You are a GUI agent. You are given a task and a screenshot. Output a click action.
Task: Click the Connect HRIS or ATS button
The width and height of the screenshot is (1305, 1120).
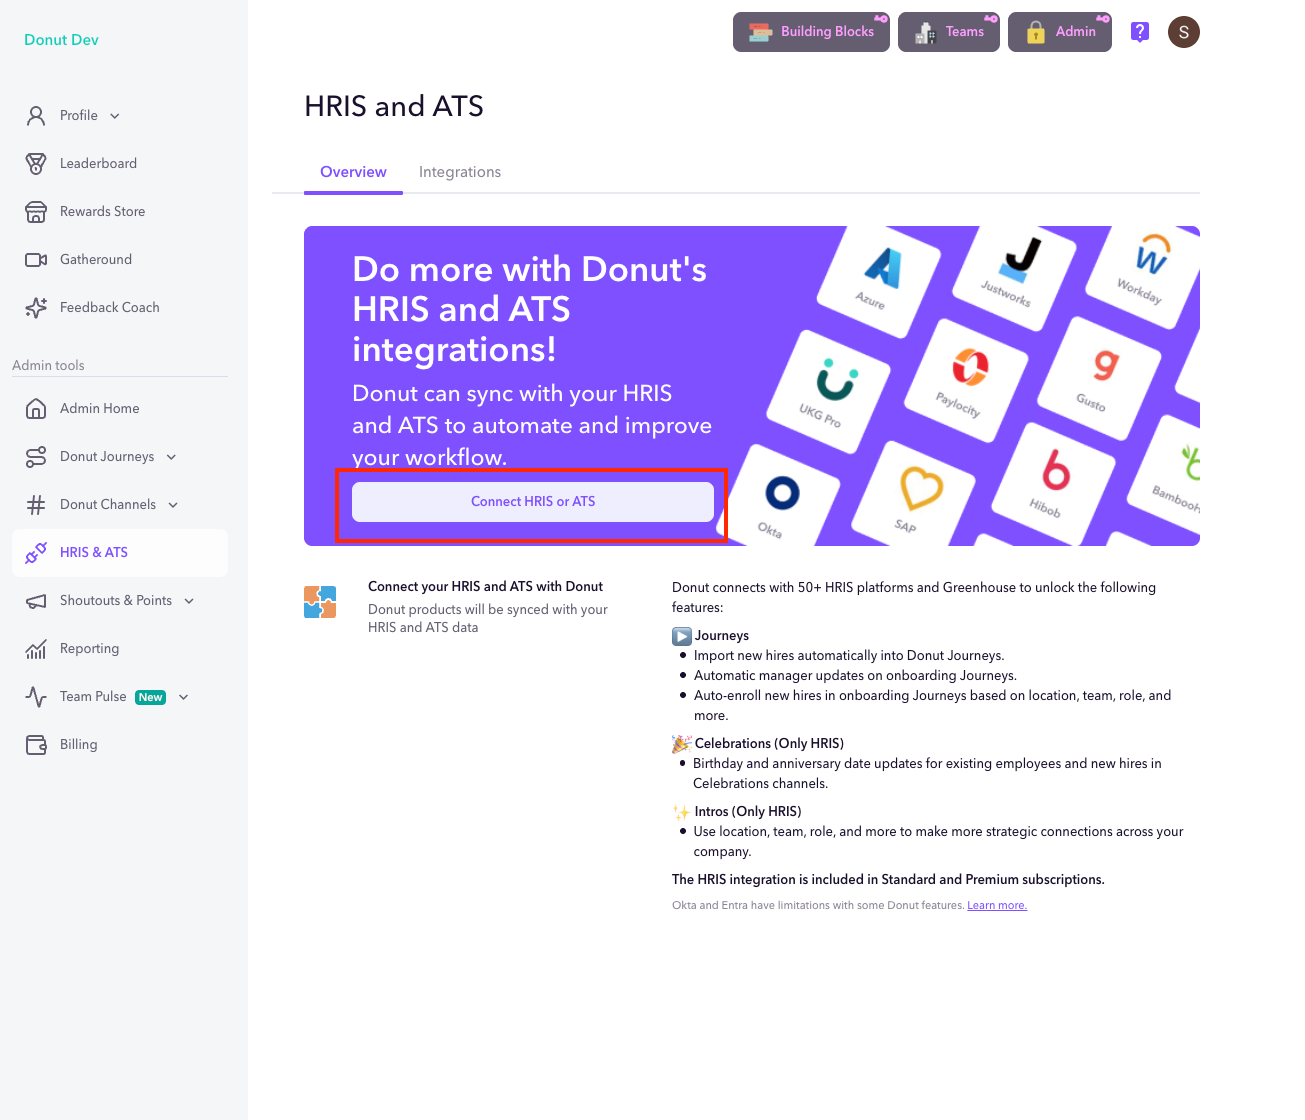pos(533,502)
